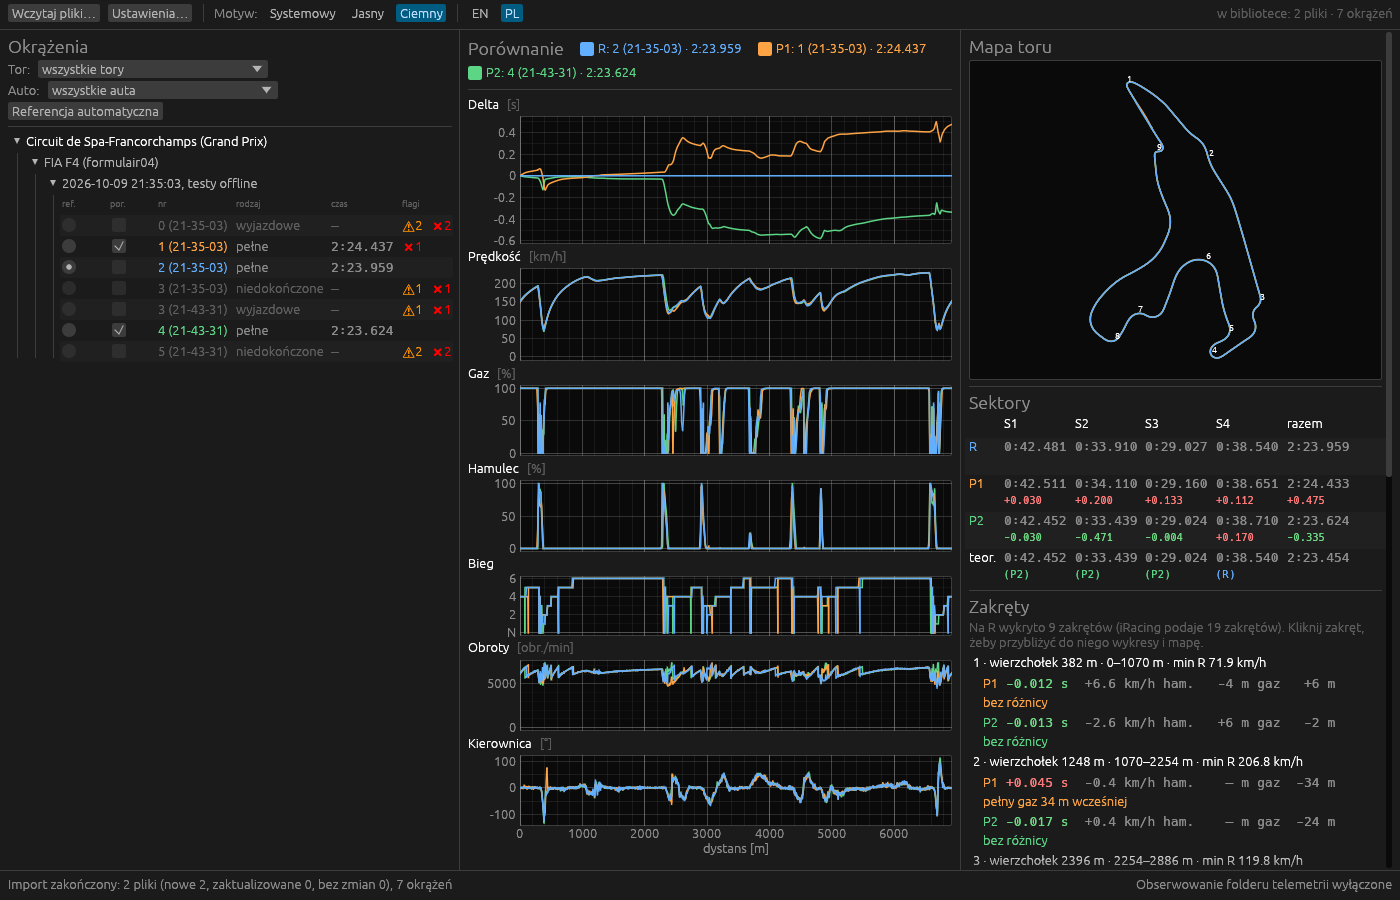Uncheck the compare checkbox for lap 1 (21-35-03)
1400x900 pixels.
click(x=119, y=246)
